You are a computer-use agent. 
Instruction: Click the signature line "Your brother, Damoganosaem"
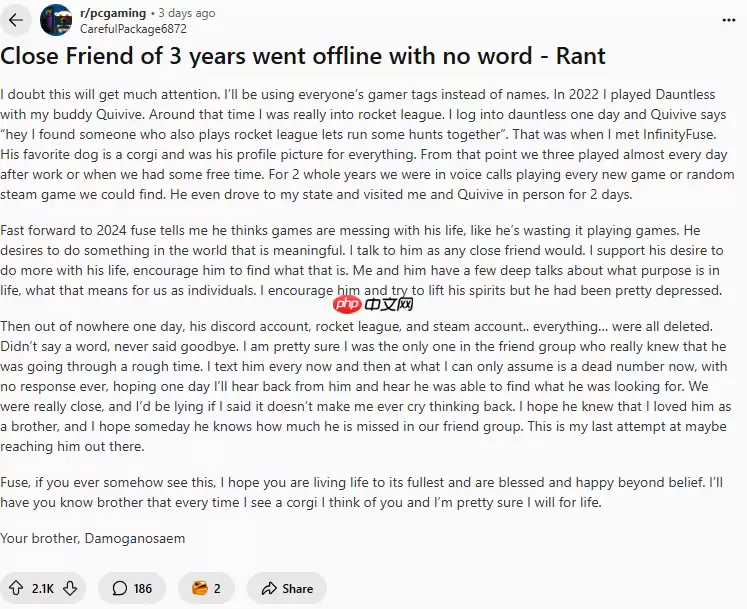(x=92, y=538)
